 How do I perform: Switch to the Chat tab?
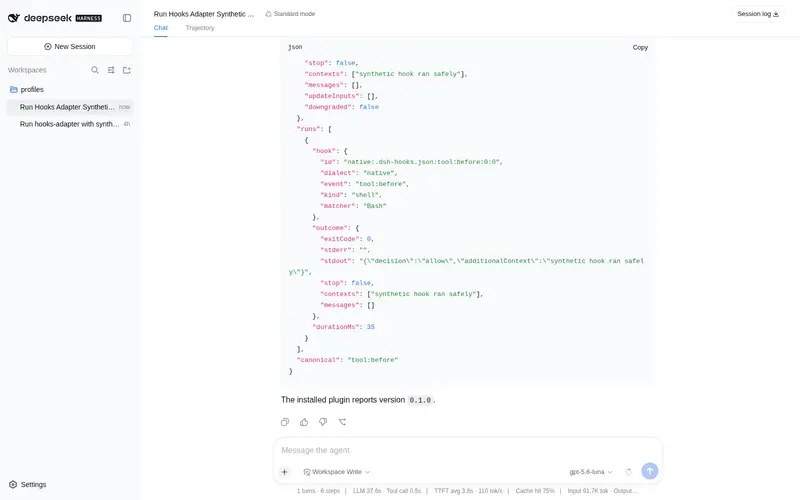point(161,28)
